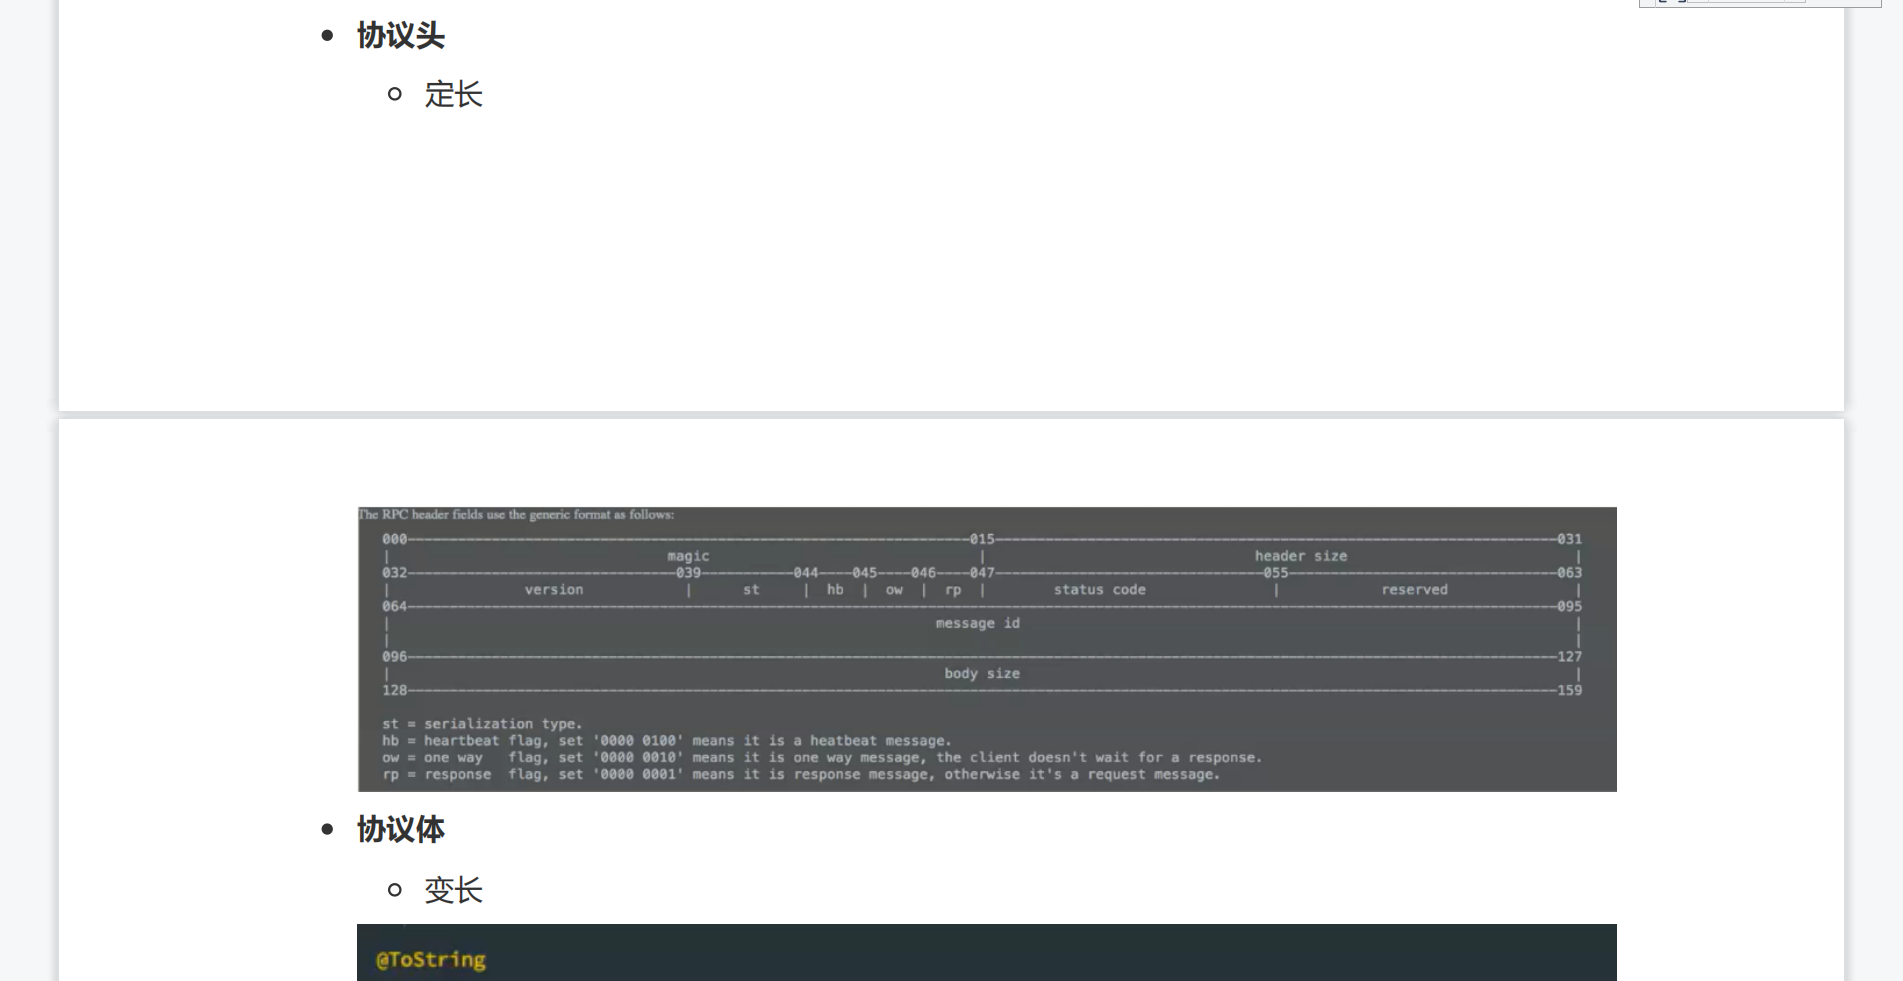Click the 'rp = response flag' legend line

[801, 775]
